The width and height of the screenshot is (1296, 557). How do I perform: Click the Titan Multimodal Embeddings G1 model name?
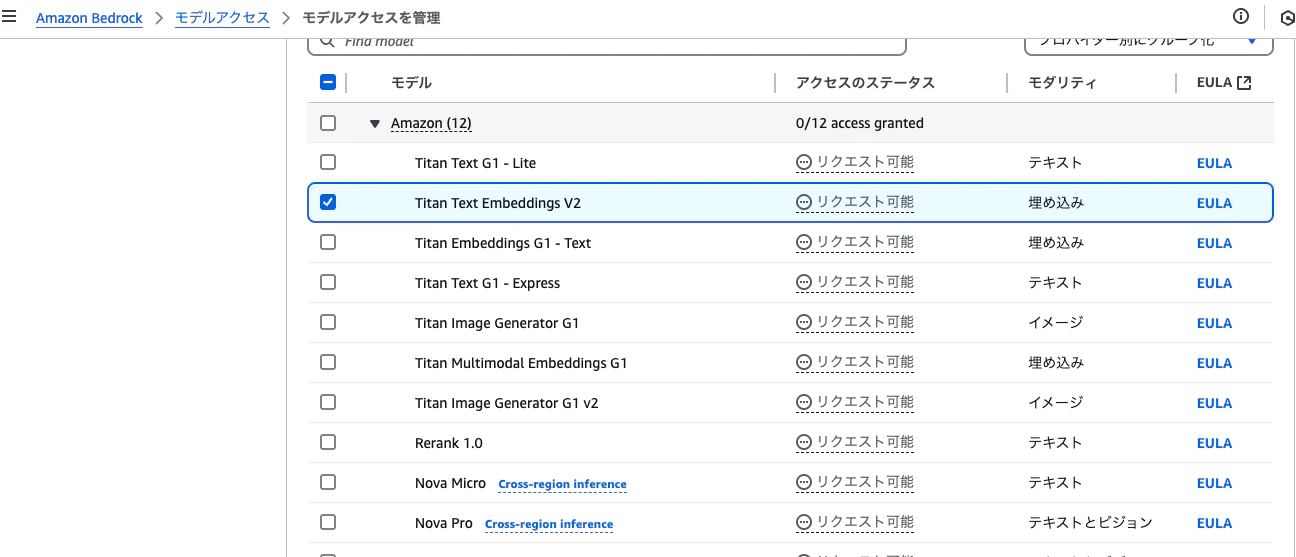pyautogui.click(x=521, y=363)
